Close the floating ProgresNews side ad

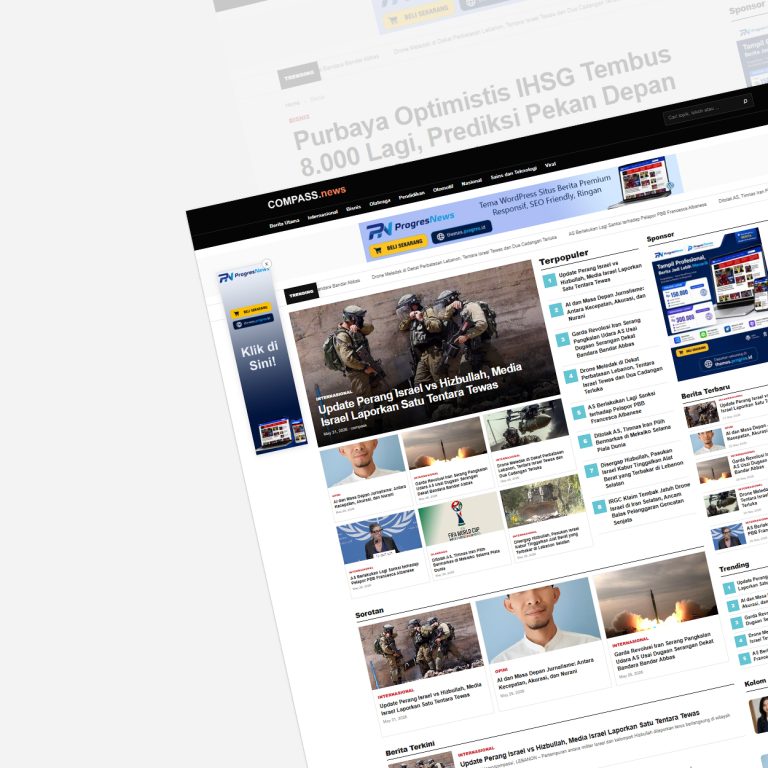[x=266, y=264]
